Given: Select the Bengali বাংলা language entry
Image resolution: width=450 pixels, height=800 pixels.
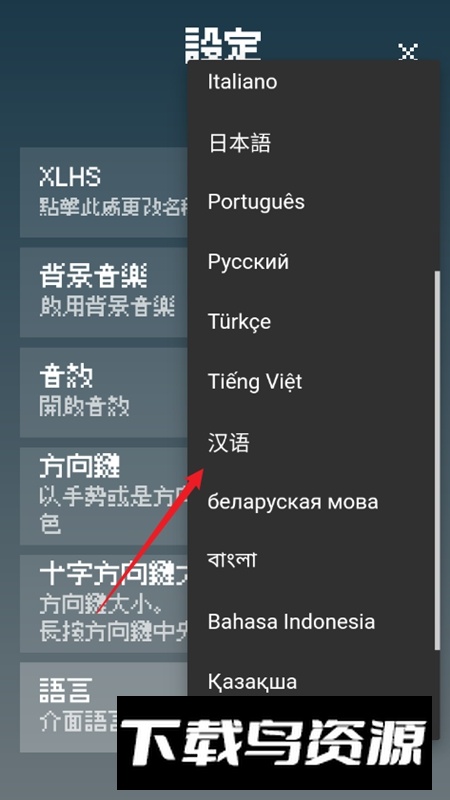Looking at the screenshot, I should click(x=313, y=562).
